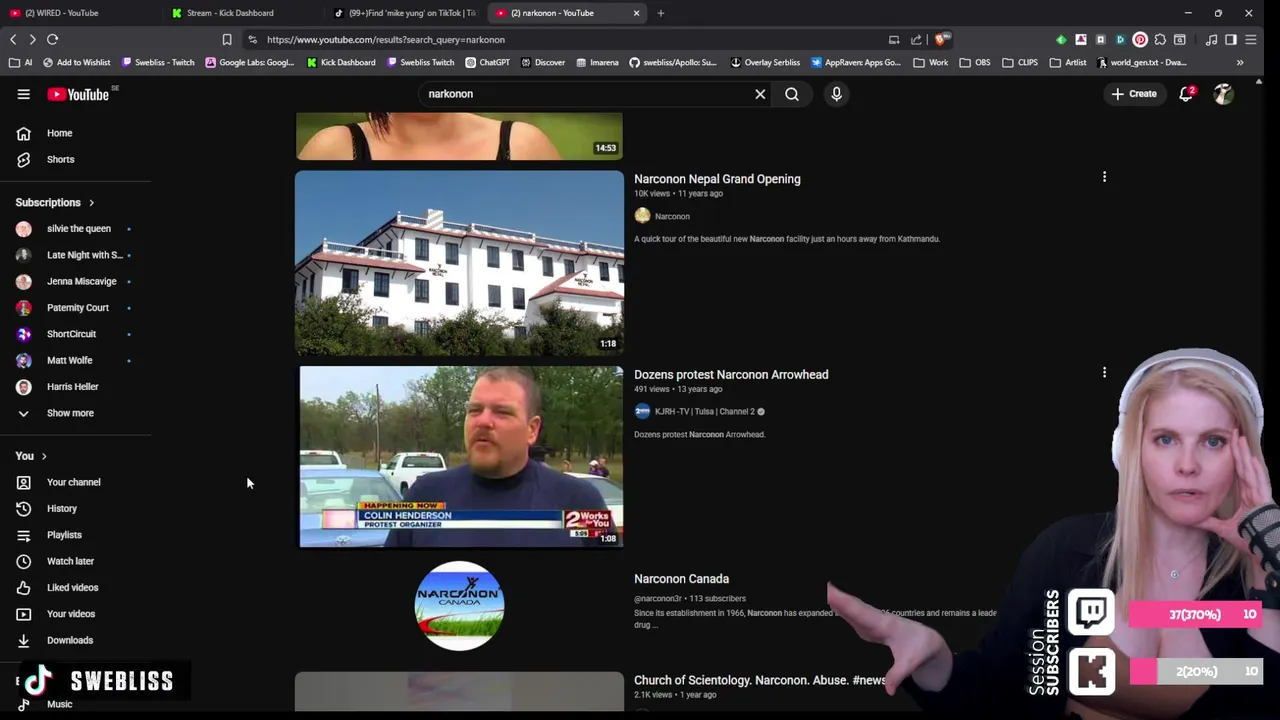Open the Brave main menu icon

click(x=1251, y=40)
